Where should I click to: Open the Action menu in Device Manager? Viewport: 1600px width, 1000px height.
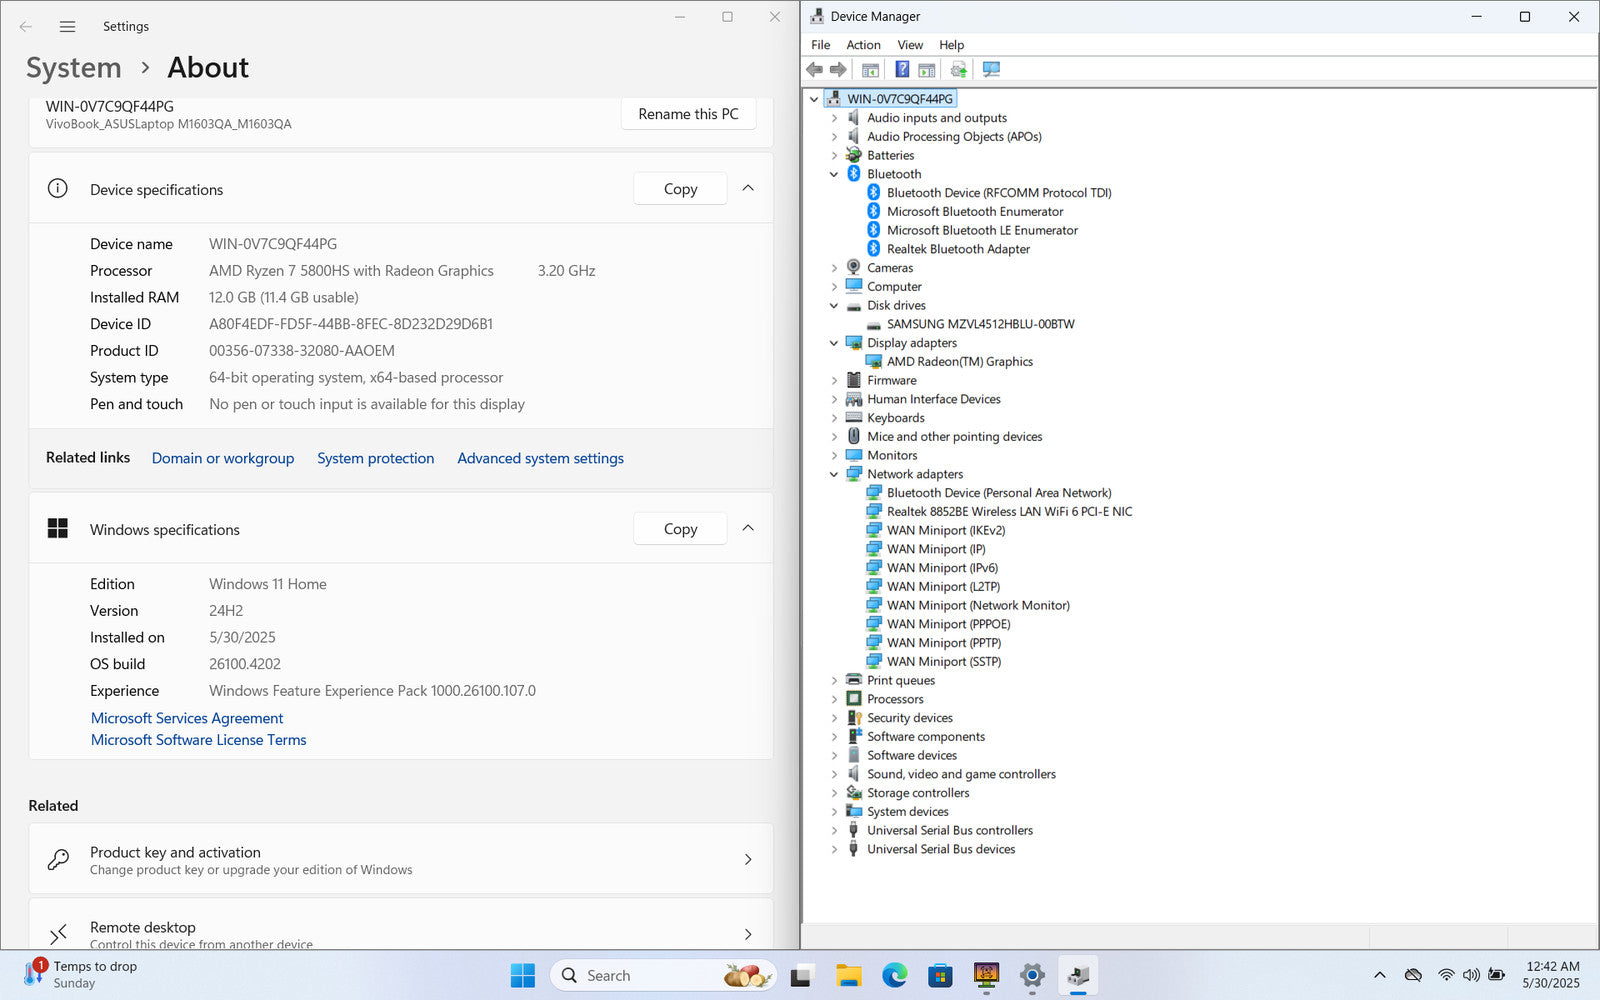click(863, 45)
